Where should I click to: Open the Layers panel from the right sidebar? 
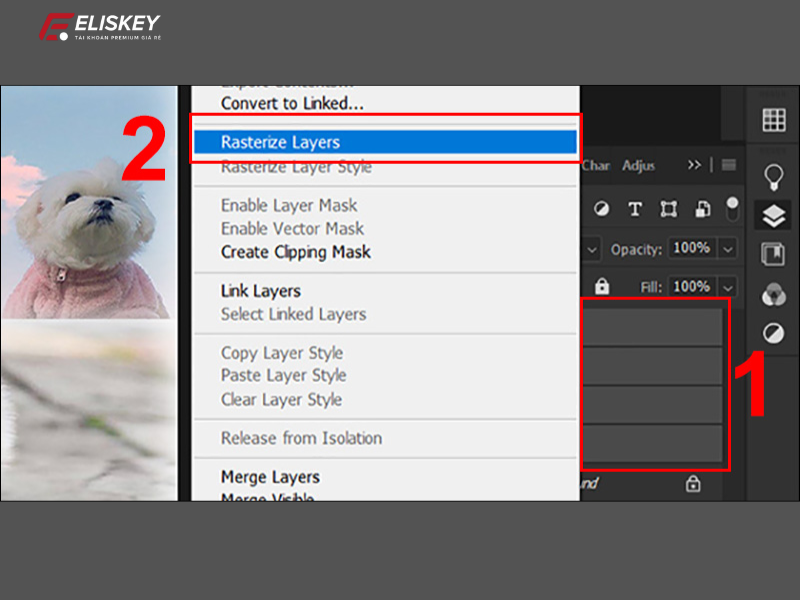[772, 215]
